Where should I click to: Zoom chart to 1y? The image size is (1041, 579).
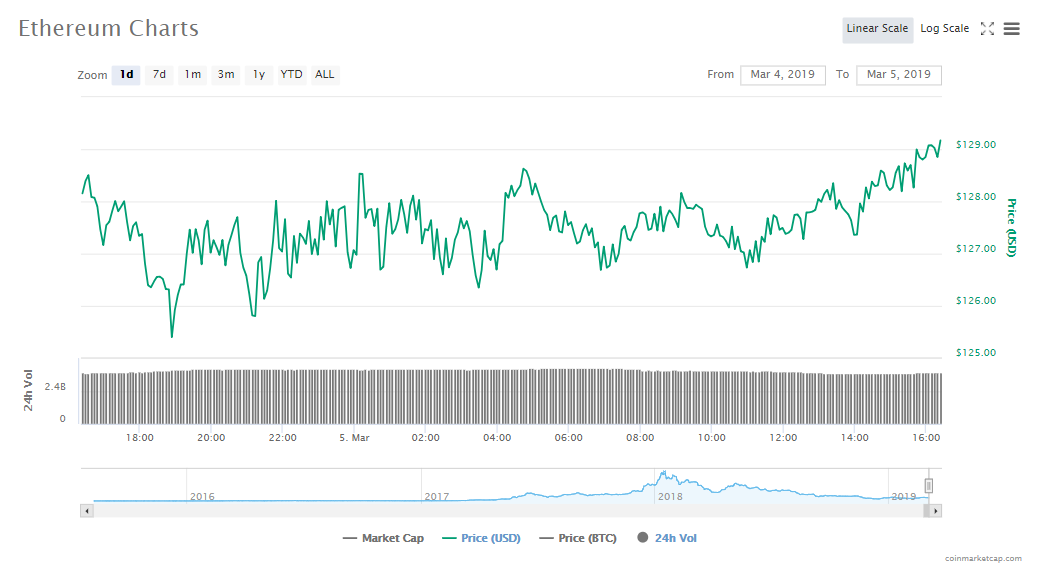click(x=259, y=75)
